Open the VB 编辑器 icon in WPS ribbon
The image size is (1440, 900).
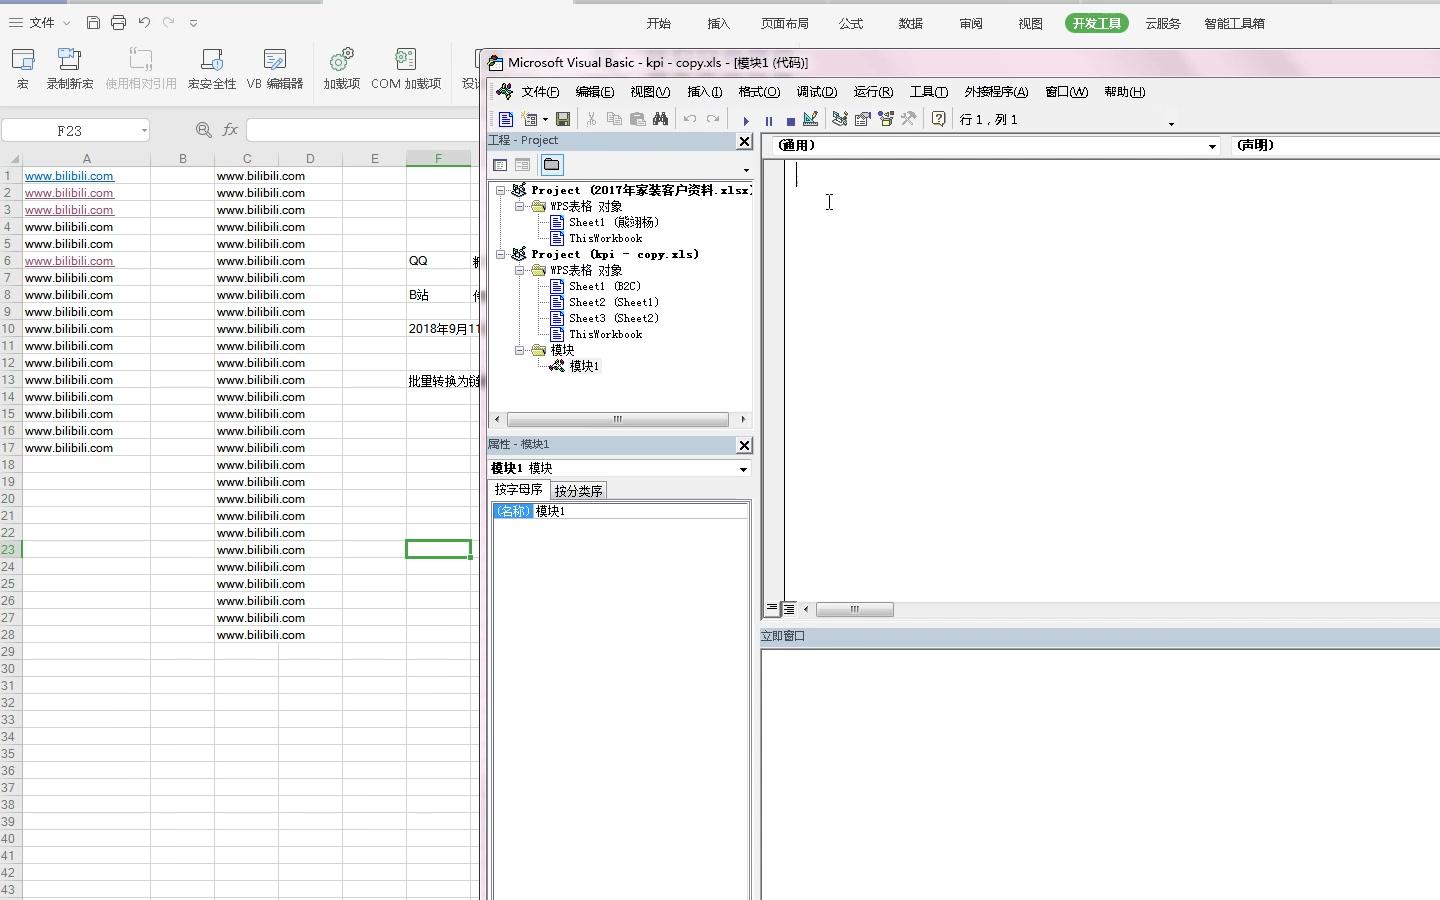274,60
